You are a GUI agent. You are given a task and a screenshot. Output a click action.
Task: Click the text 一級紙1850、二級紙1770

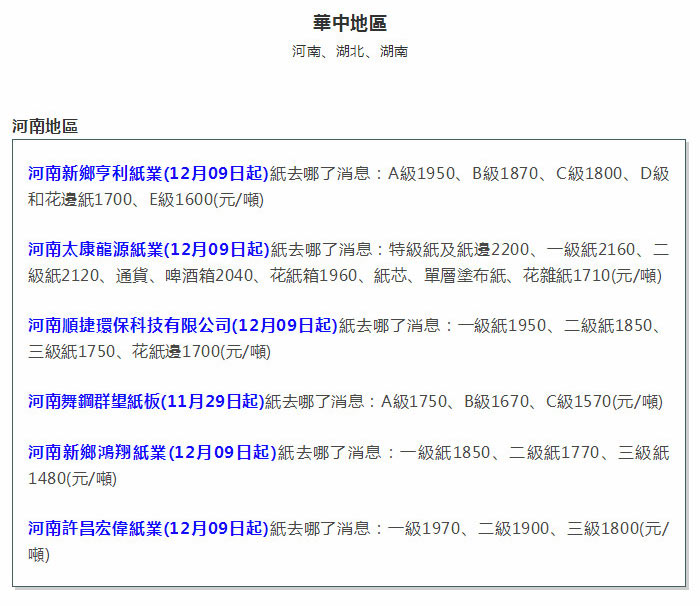[500, 452]
